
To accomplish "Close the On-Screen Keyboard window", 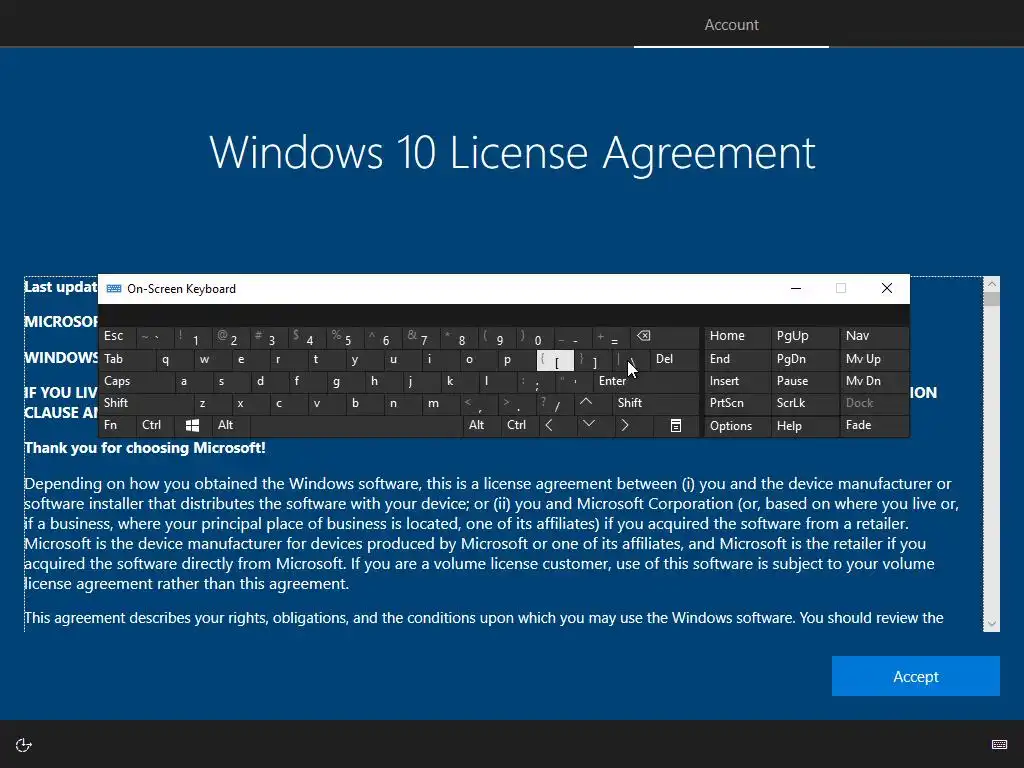I will (x=886, y=289).
